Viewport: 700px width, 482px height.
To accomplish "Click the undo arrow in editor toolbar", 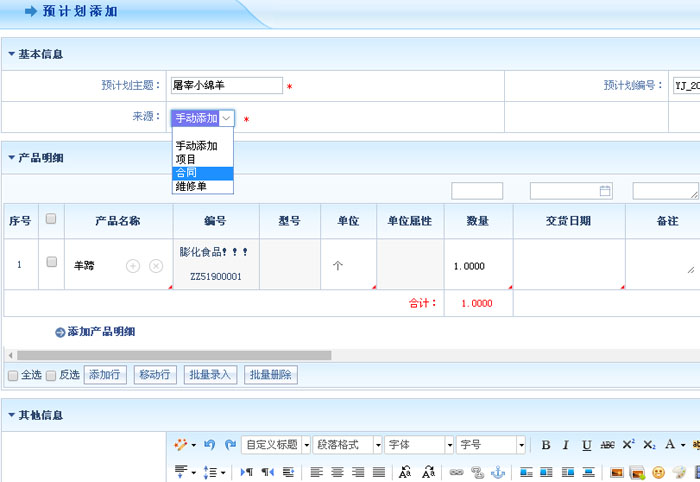I will pos(209,445).
